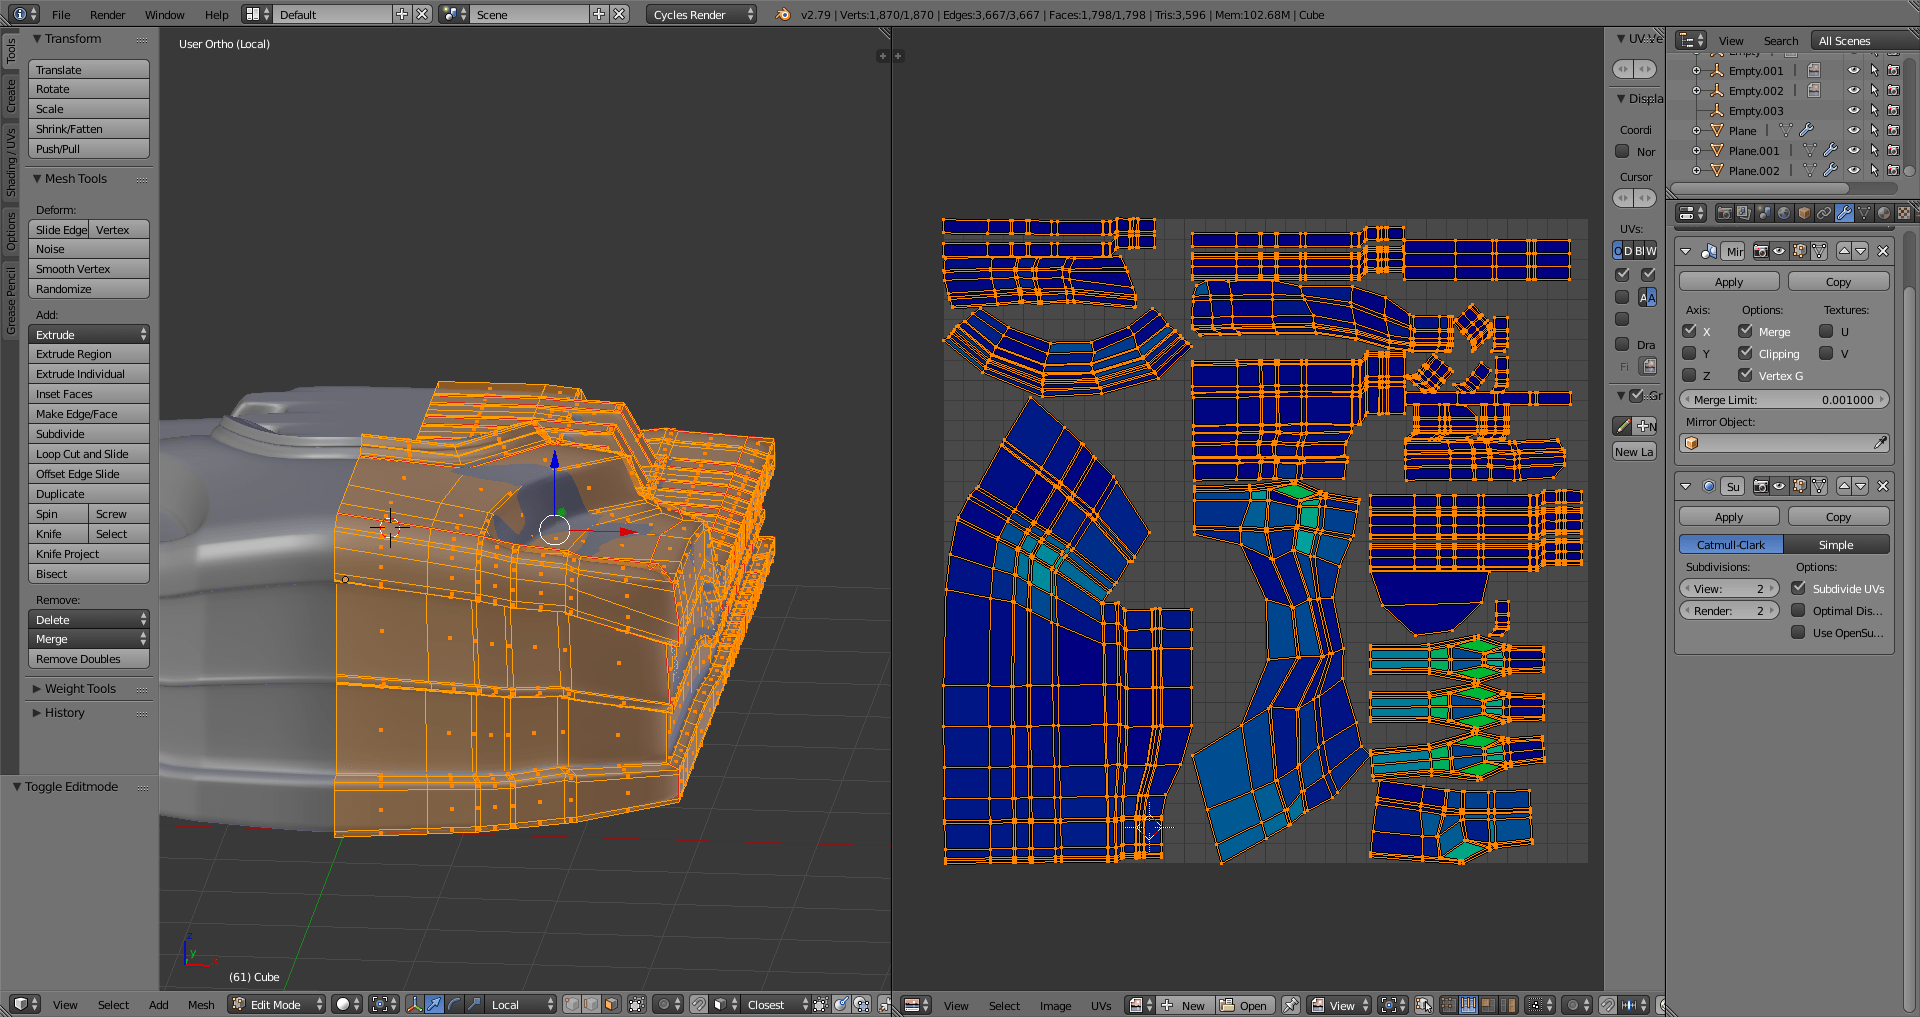Open the UVs menu in image editor
The width and height of the screenshot is (1920, 1017).
1100,1005
